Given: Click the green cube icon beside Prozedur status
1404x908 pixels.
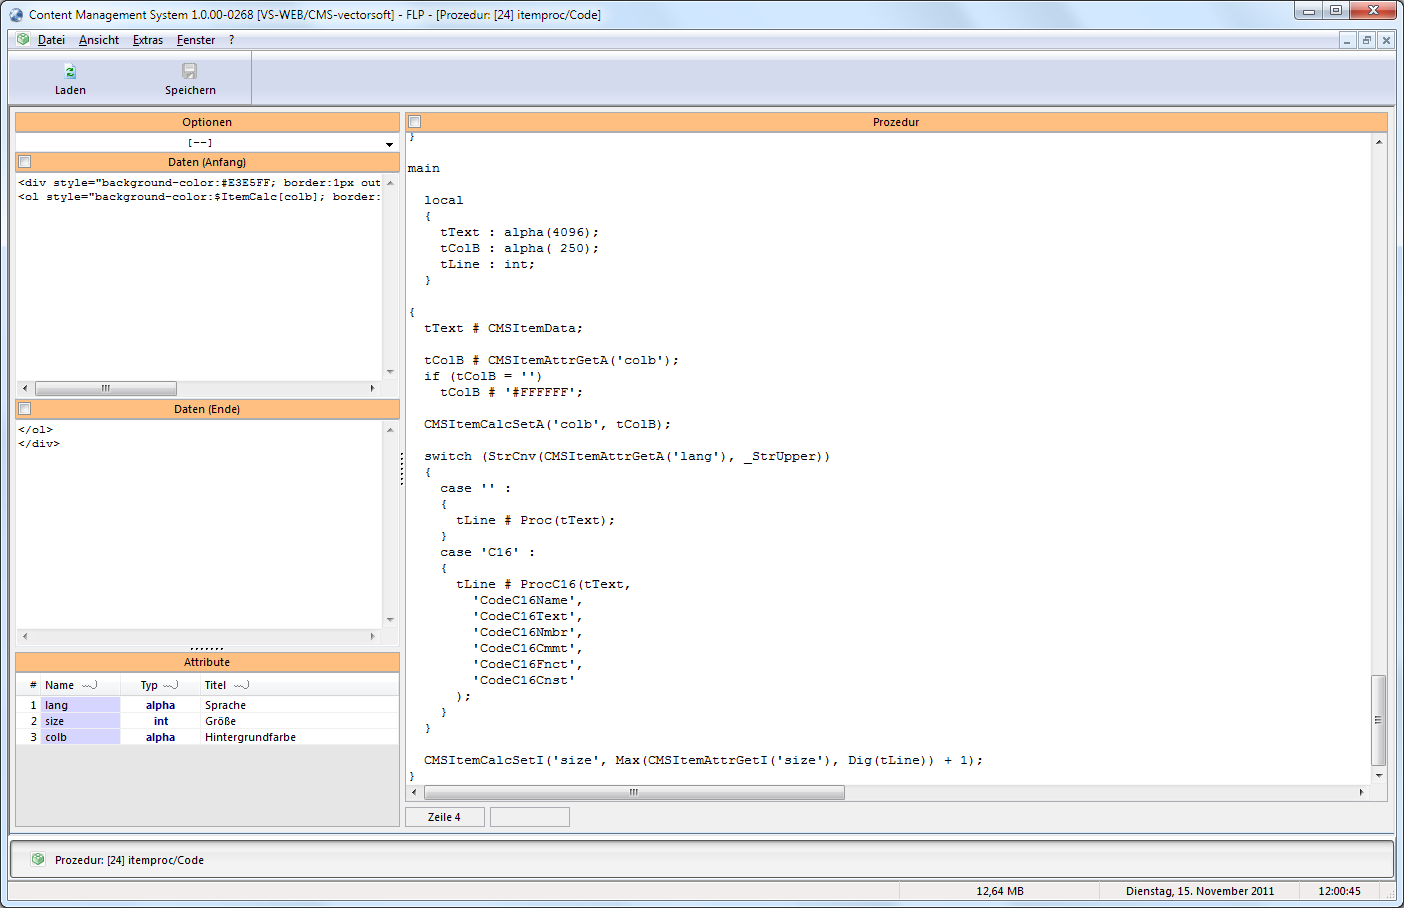Looking at the screenshot, I should [x=38, y=860].
